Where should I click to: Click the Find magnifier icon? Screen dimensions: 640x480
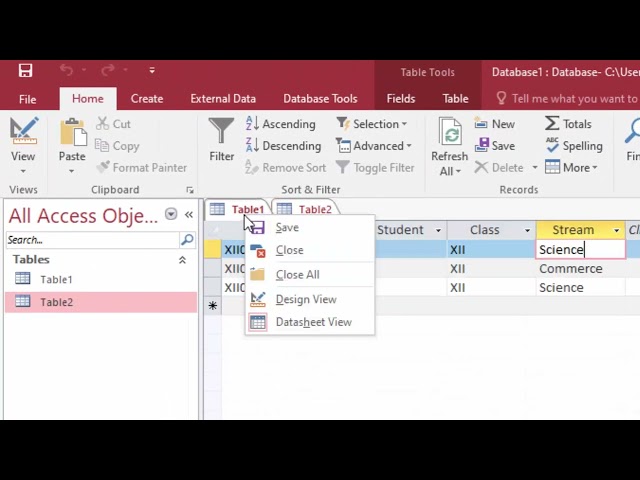[633, 131]
